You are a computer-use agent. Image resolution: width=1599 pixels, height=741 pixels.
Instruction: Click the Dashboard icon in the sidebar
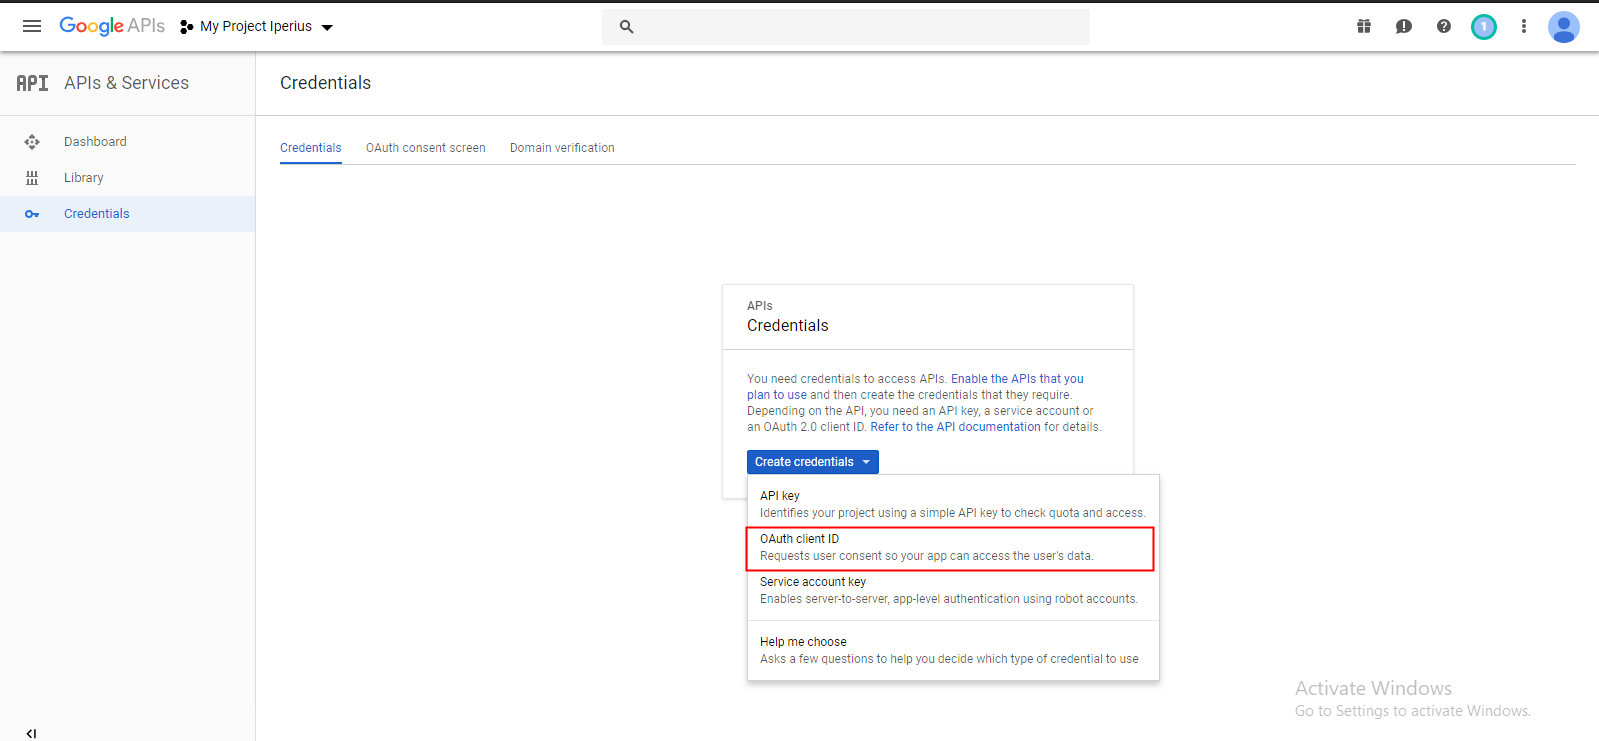[32, 142]
